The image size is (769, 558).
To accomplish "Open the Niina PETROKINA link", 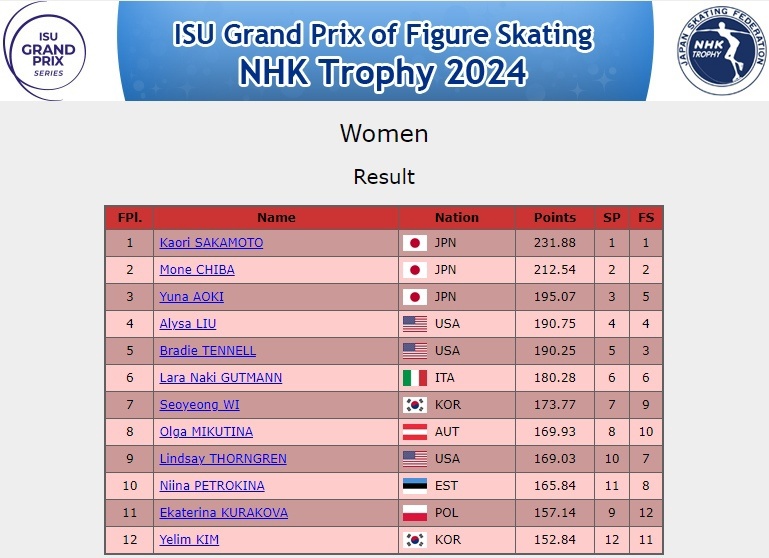I will [212, 485].
